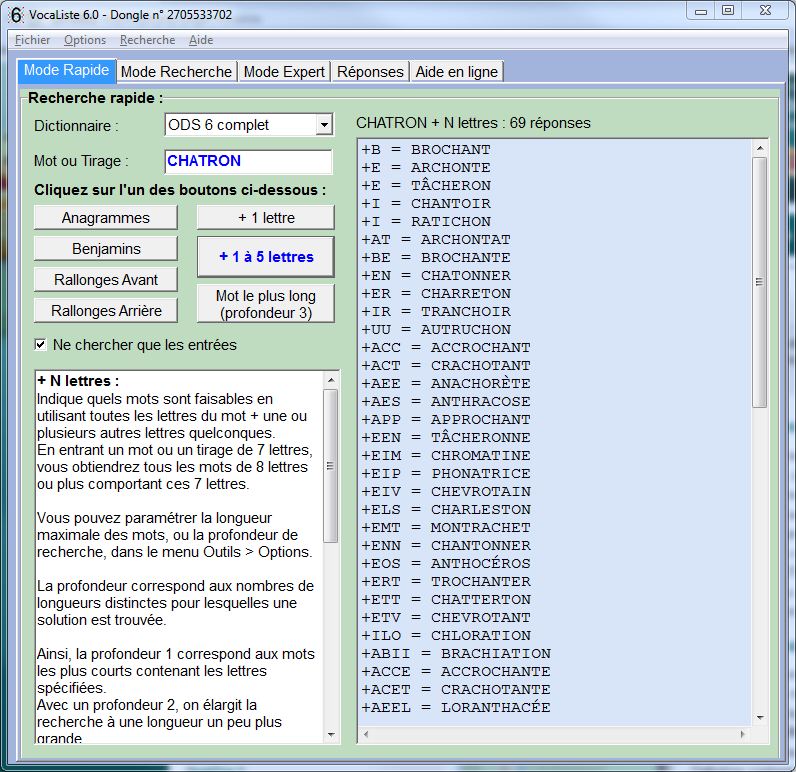Image resolution: width=796 pixels, height=772 pixels.
Task: Select the TRANCHOIR result line
Action: [436, 312]
